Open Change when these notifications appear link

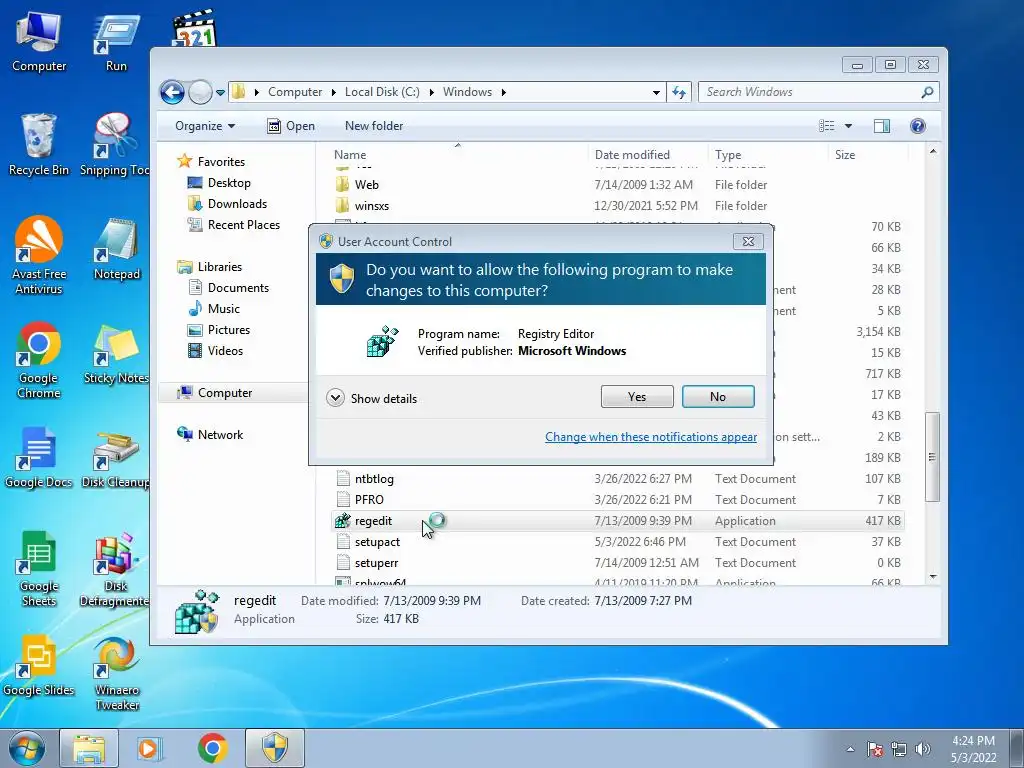click(651, 437)
